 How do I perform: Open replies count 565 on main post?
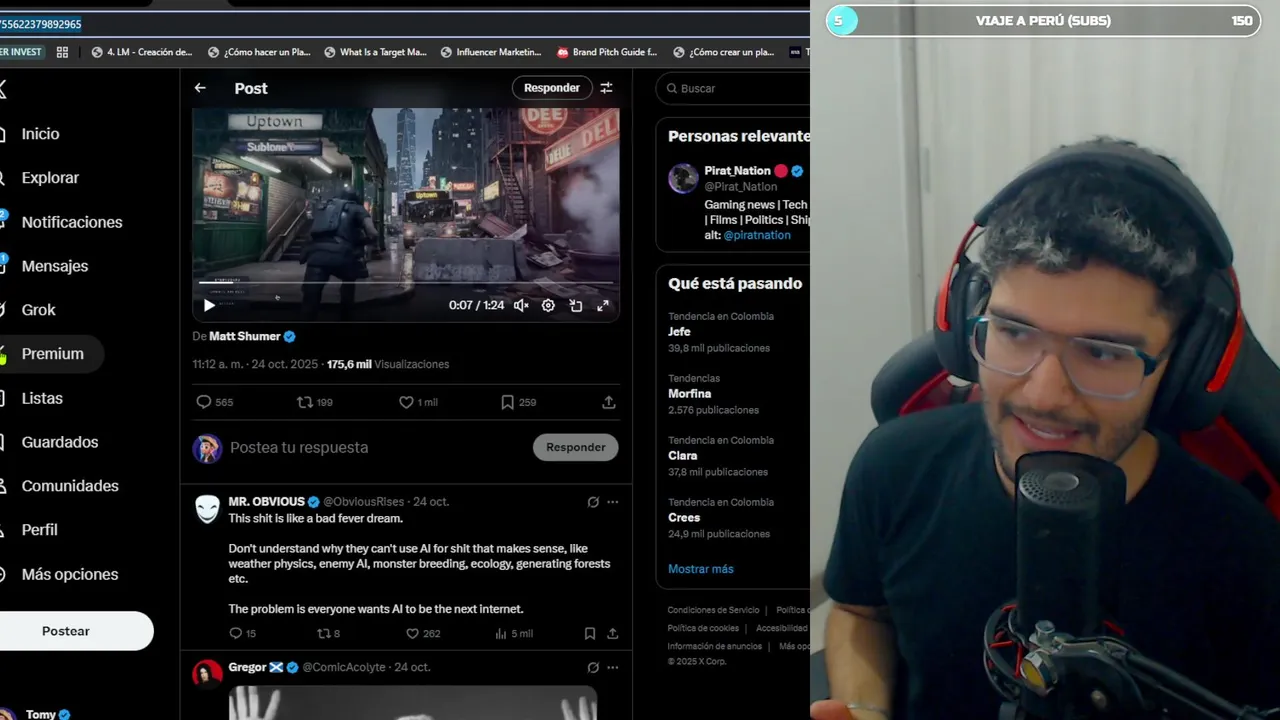(x=215, y=402)
